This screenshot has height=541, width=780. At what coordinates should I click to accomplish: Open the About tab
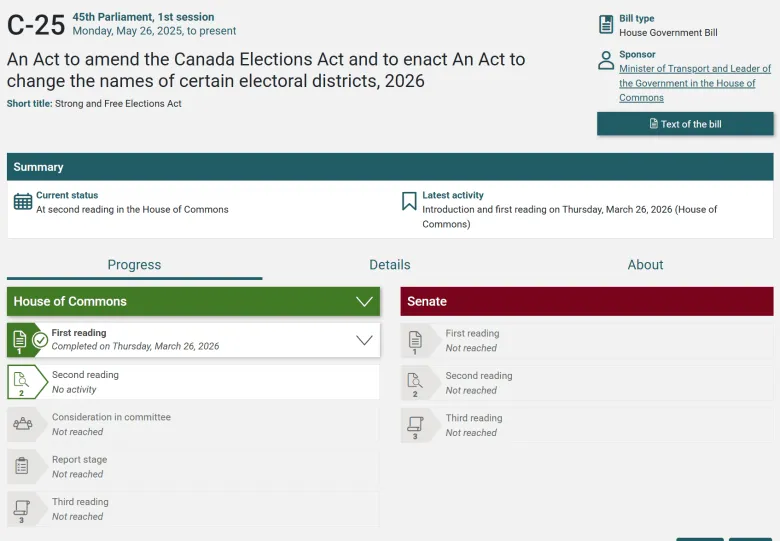[645, 265]
